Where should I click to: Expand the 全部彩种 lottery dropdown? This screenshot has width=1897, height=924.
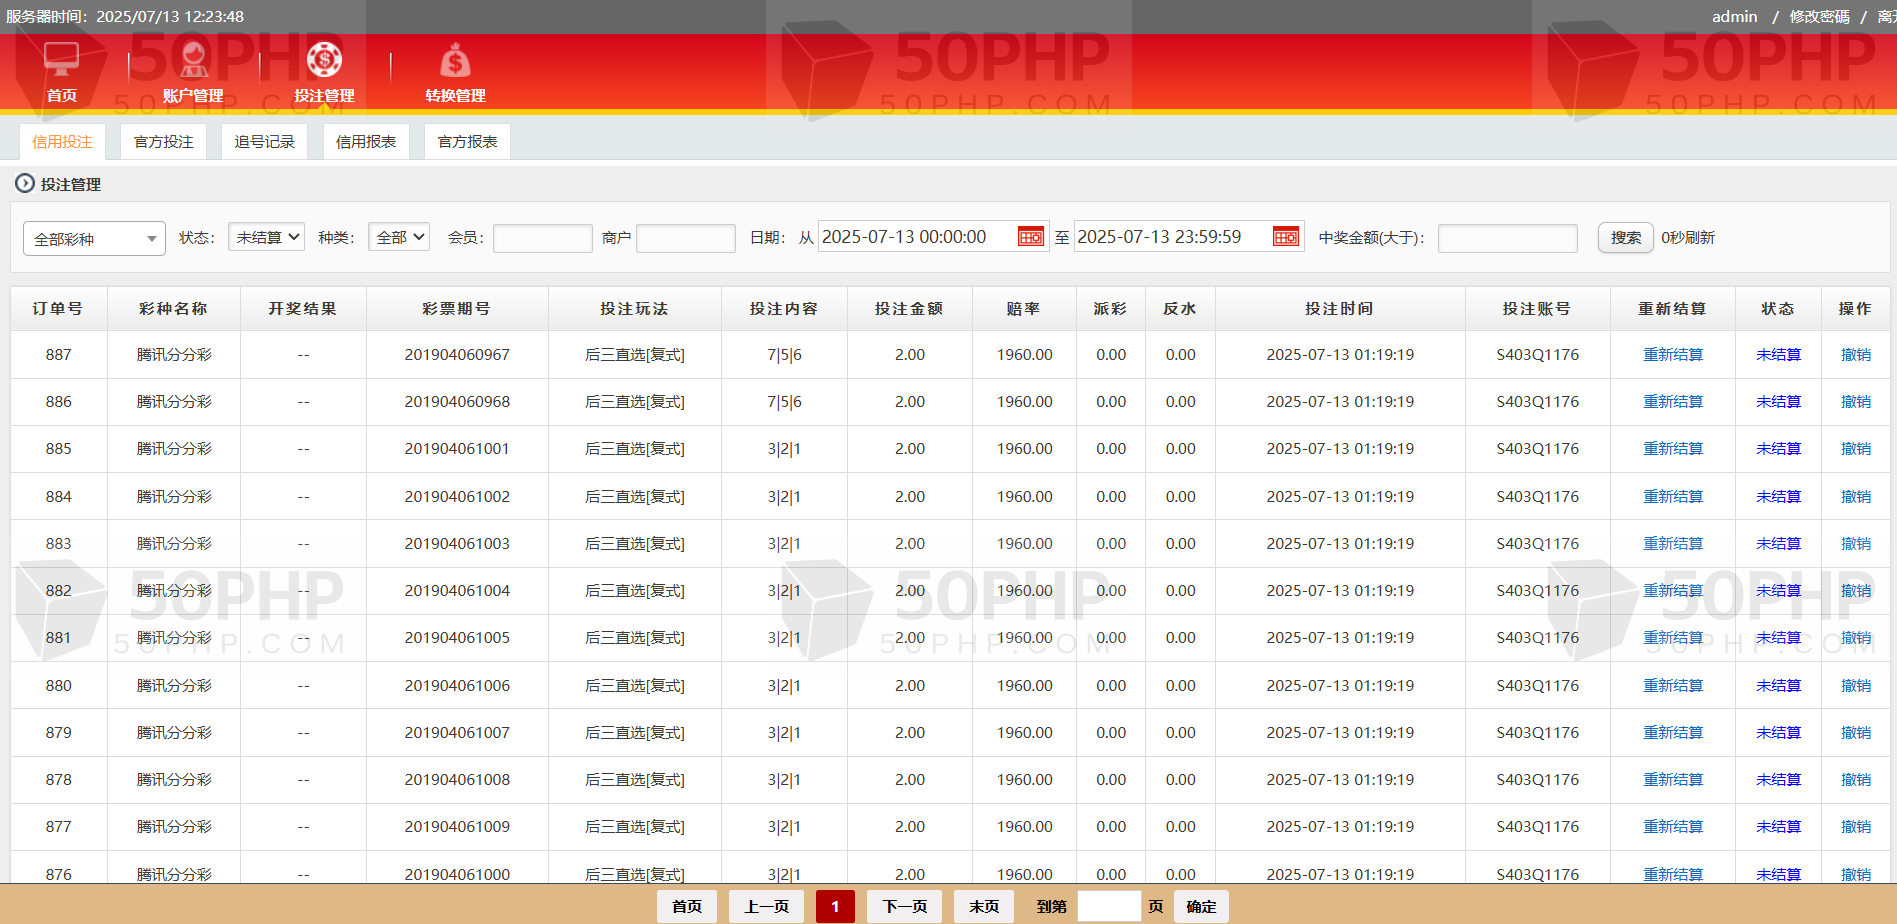[x=94, y=239]
